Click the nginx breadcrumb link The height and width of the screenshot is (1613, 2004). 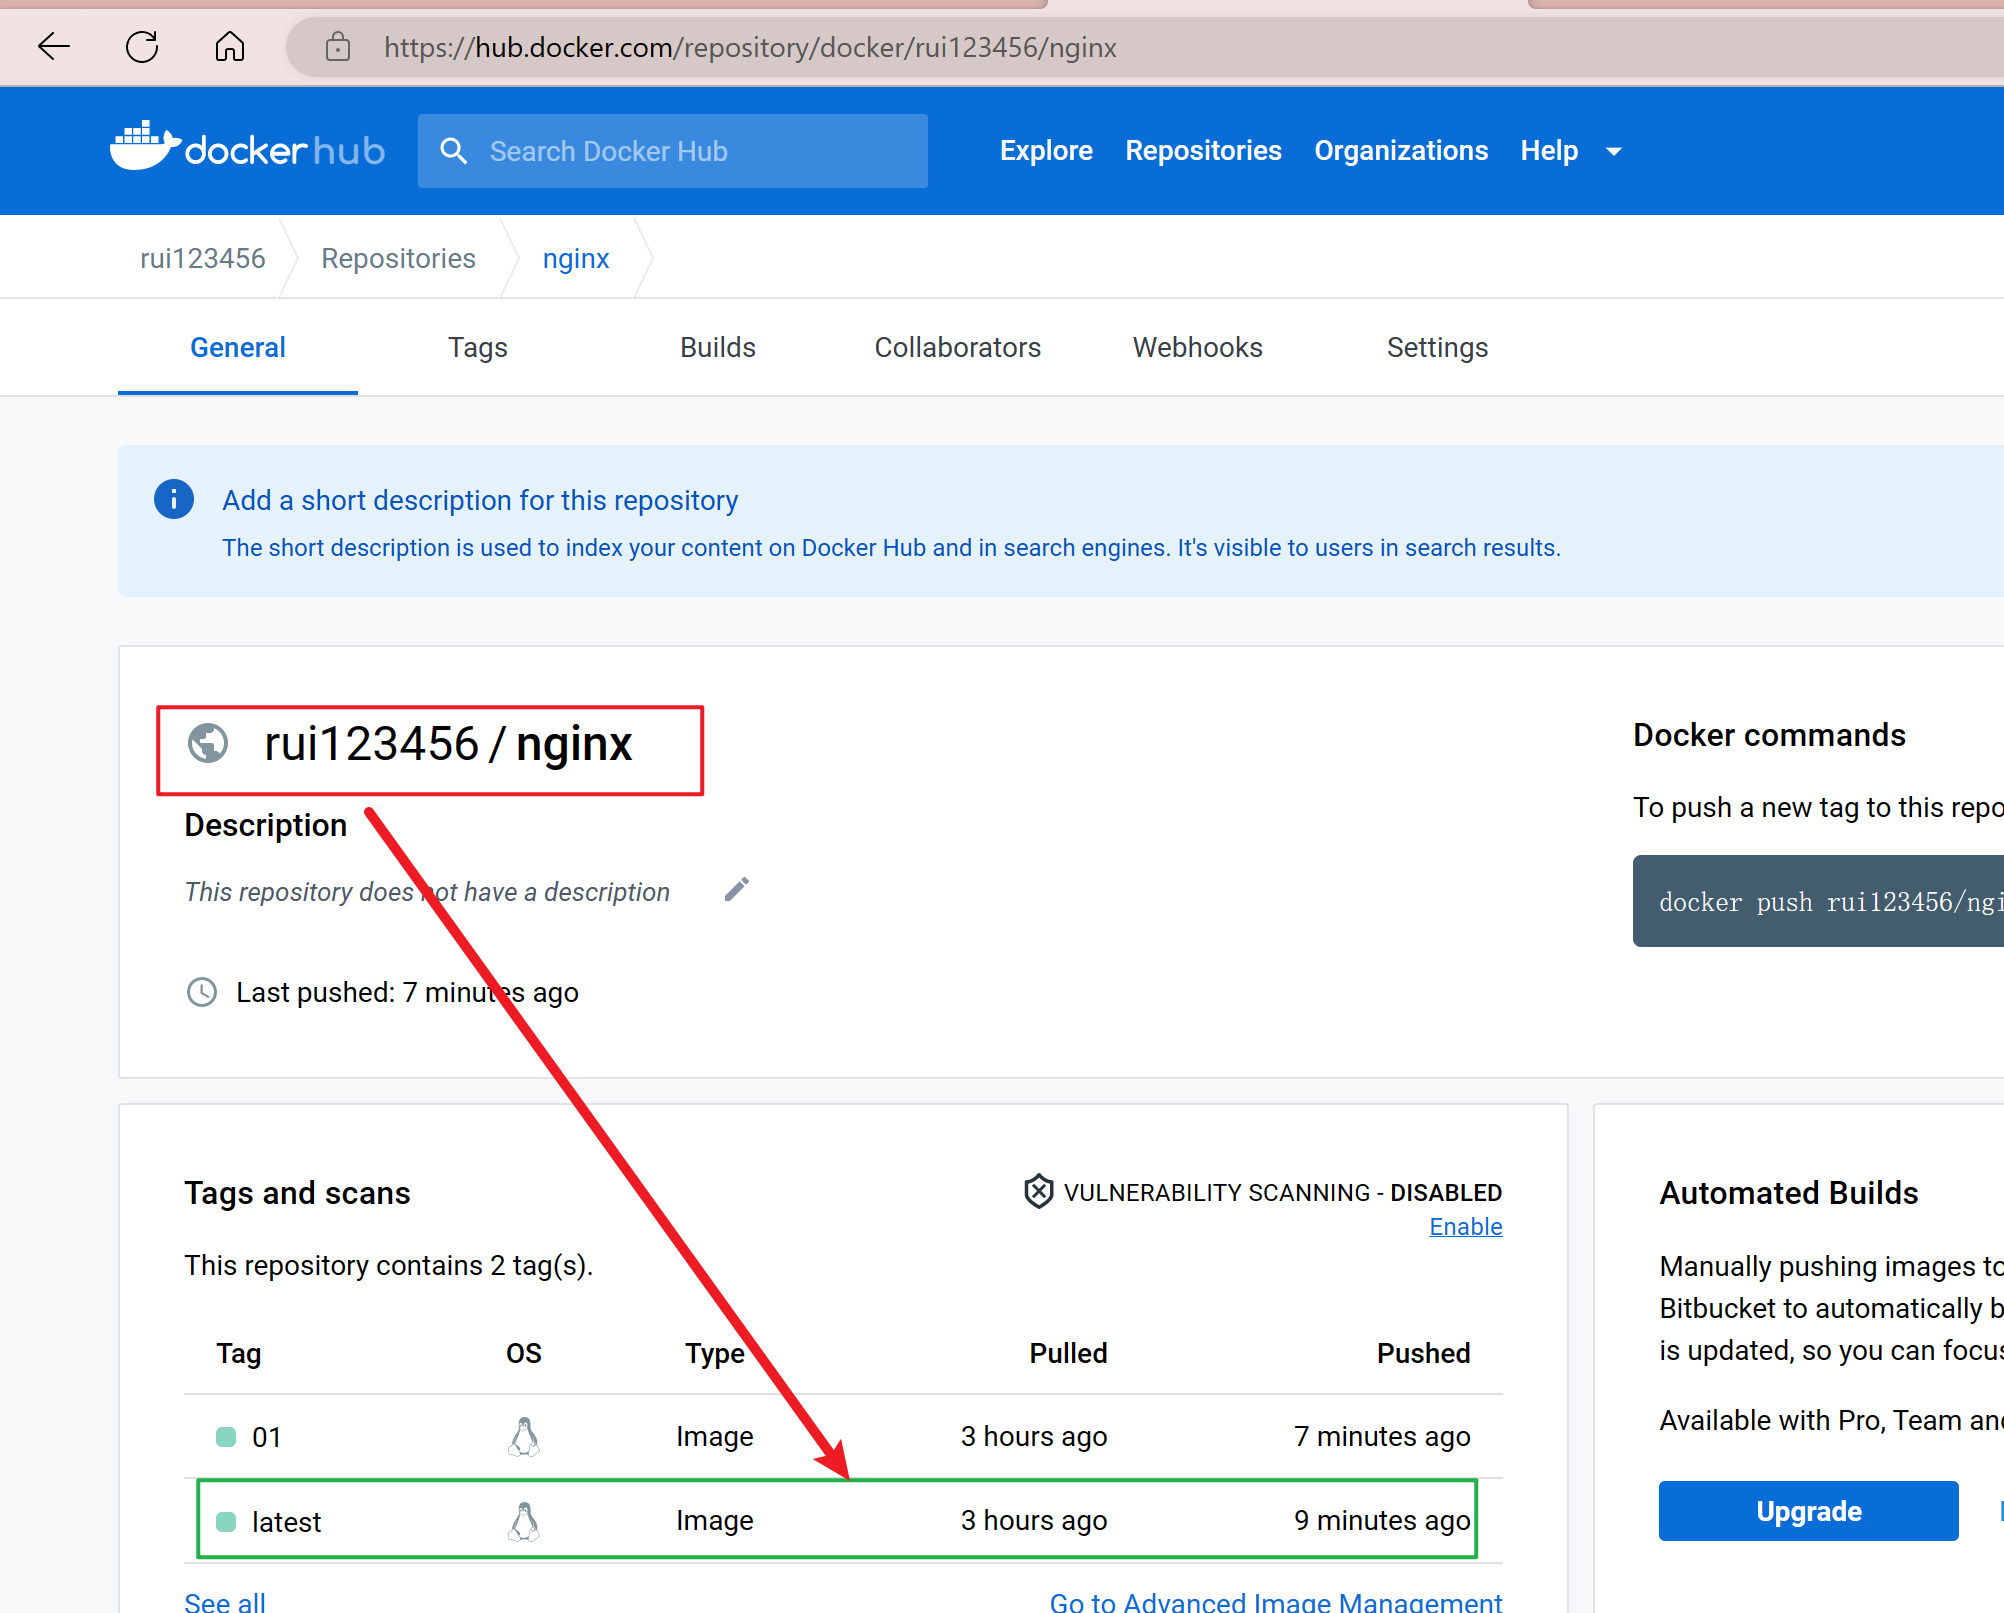coord(576,258)
